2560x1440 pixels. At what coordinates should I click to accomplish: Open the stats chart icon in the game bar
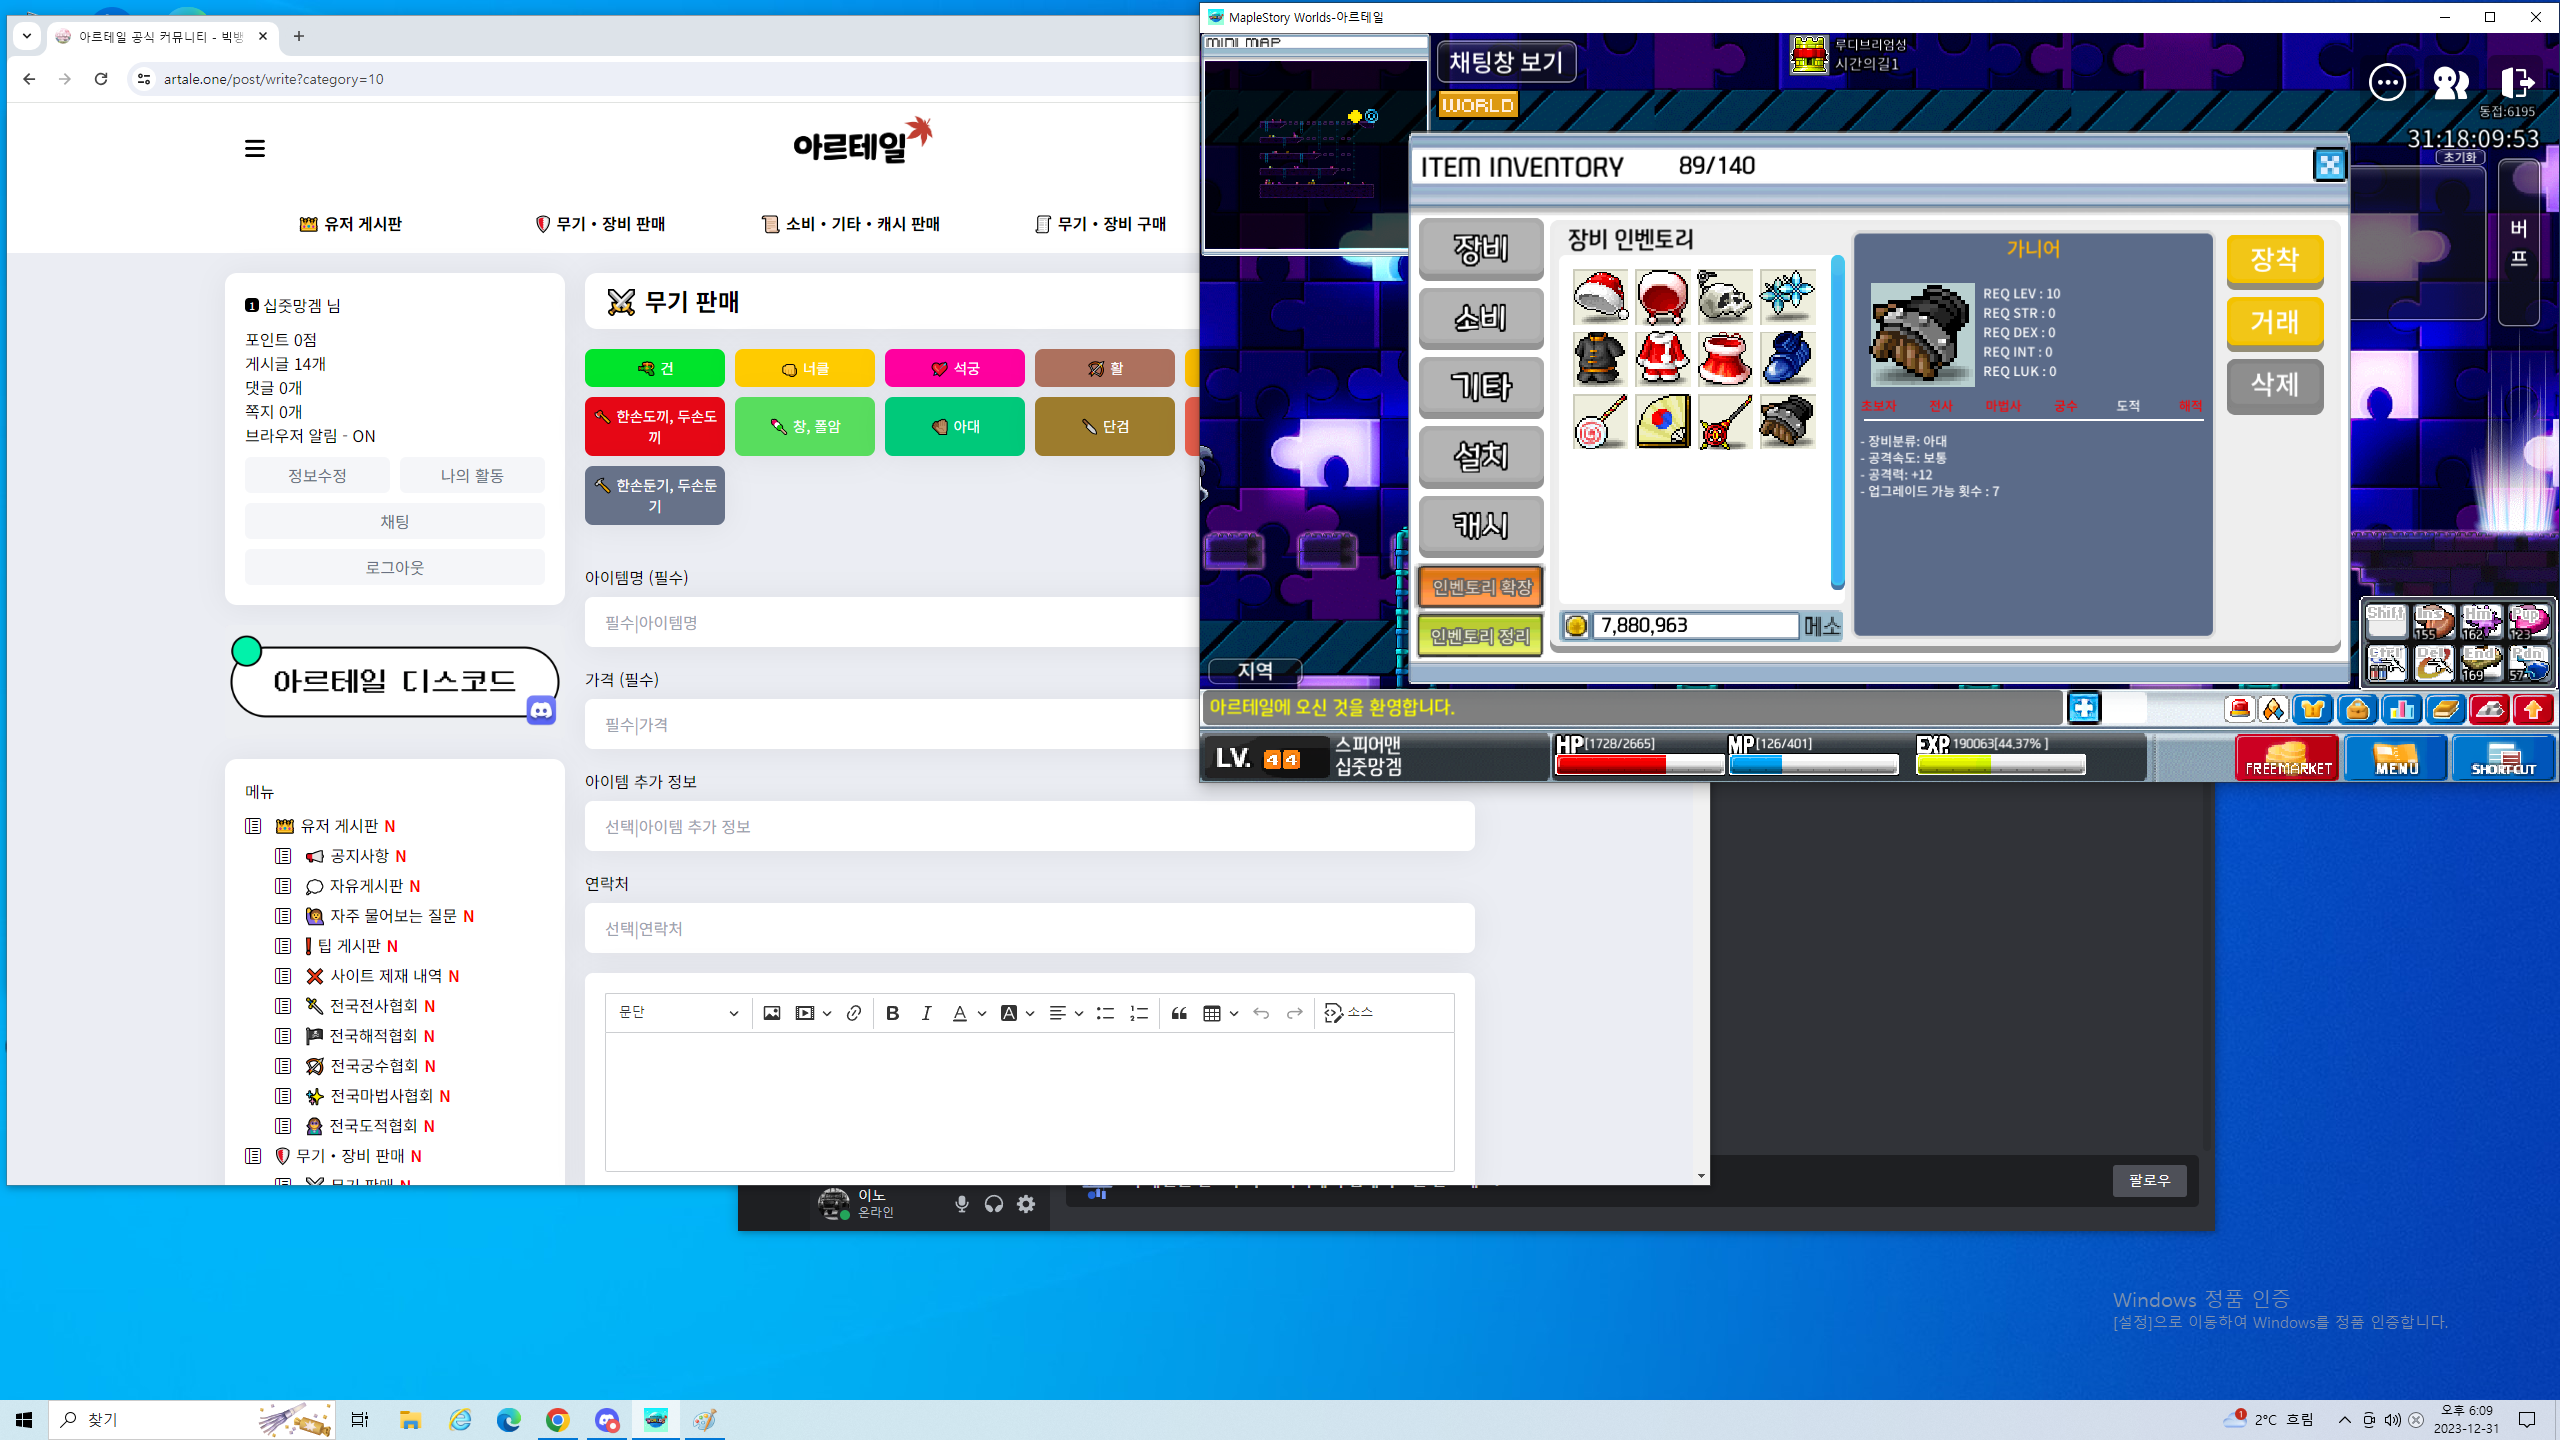pyautogui.click(x=2401, y=709)
